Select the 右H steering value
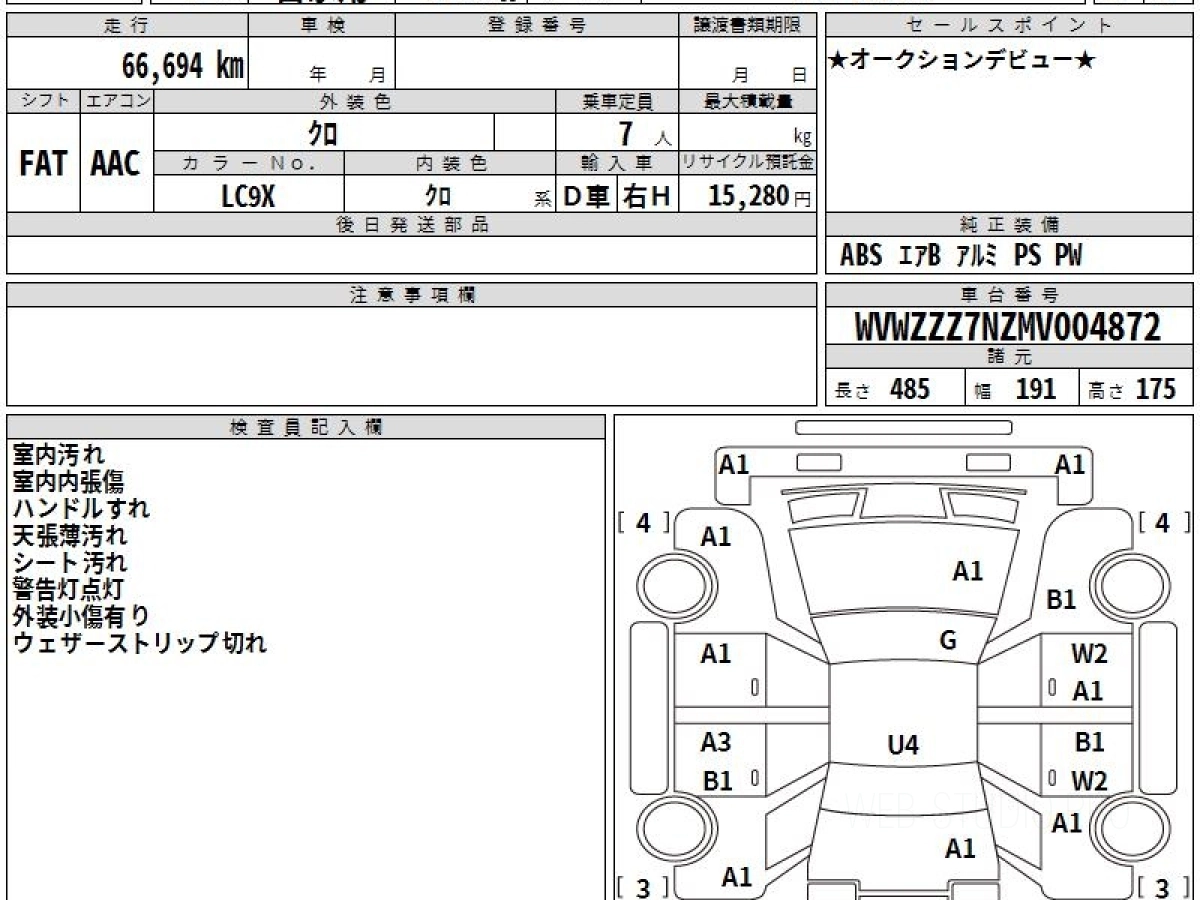Image resolution: width=1200 pixels, height=900 pixels. pyautogui.click(x=647, y=197)
